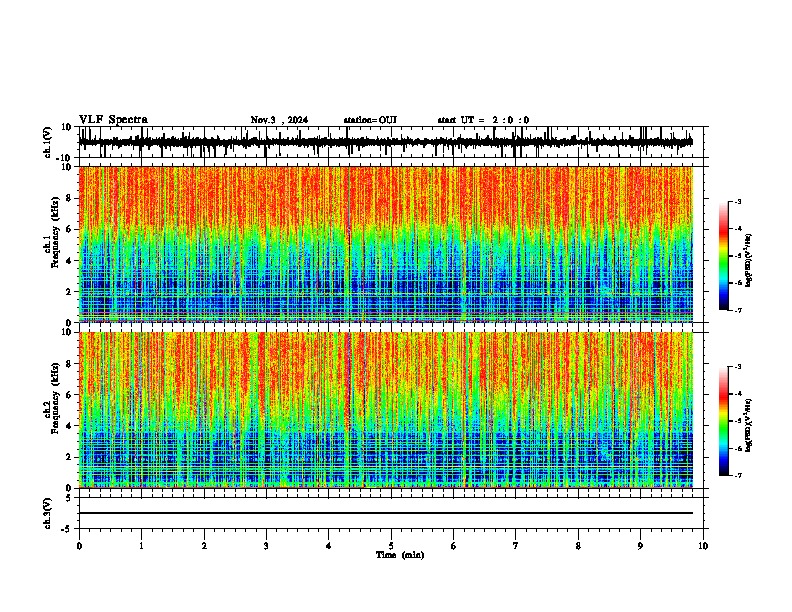Click the "-7" label on the ch.2 color bar
The height and width of the screenshot is (612, 792).
[x=738, y=476]
